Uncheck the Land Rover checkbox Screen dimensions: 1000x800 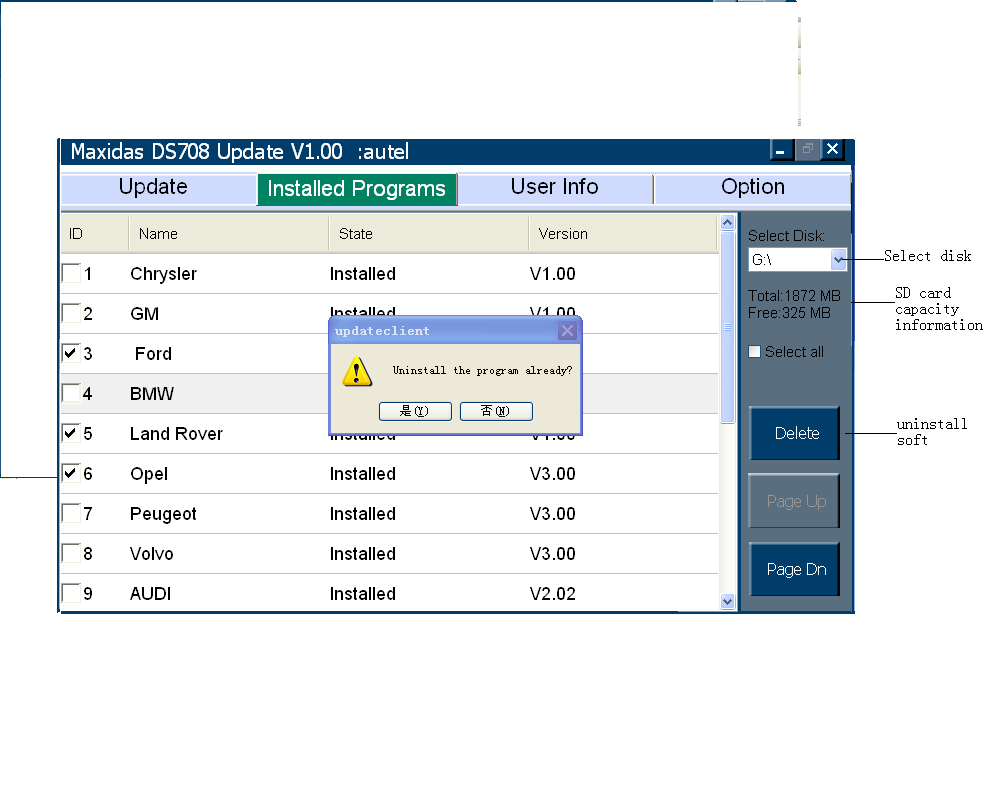point(71,433)
